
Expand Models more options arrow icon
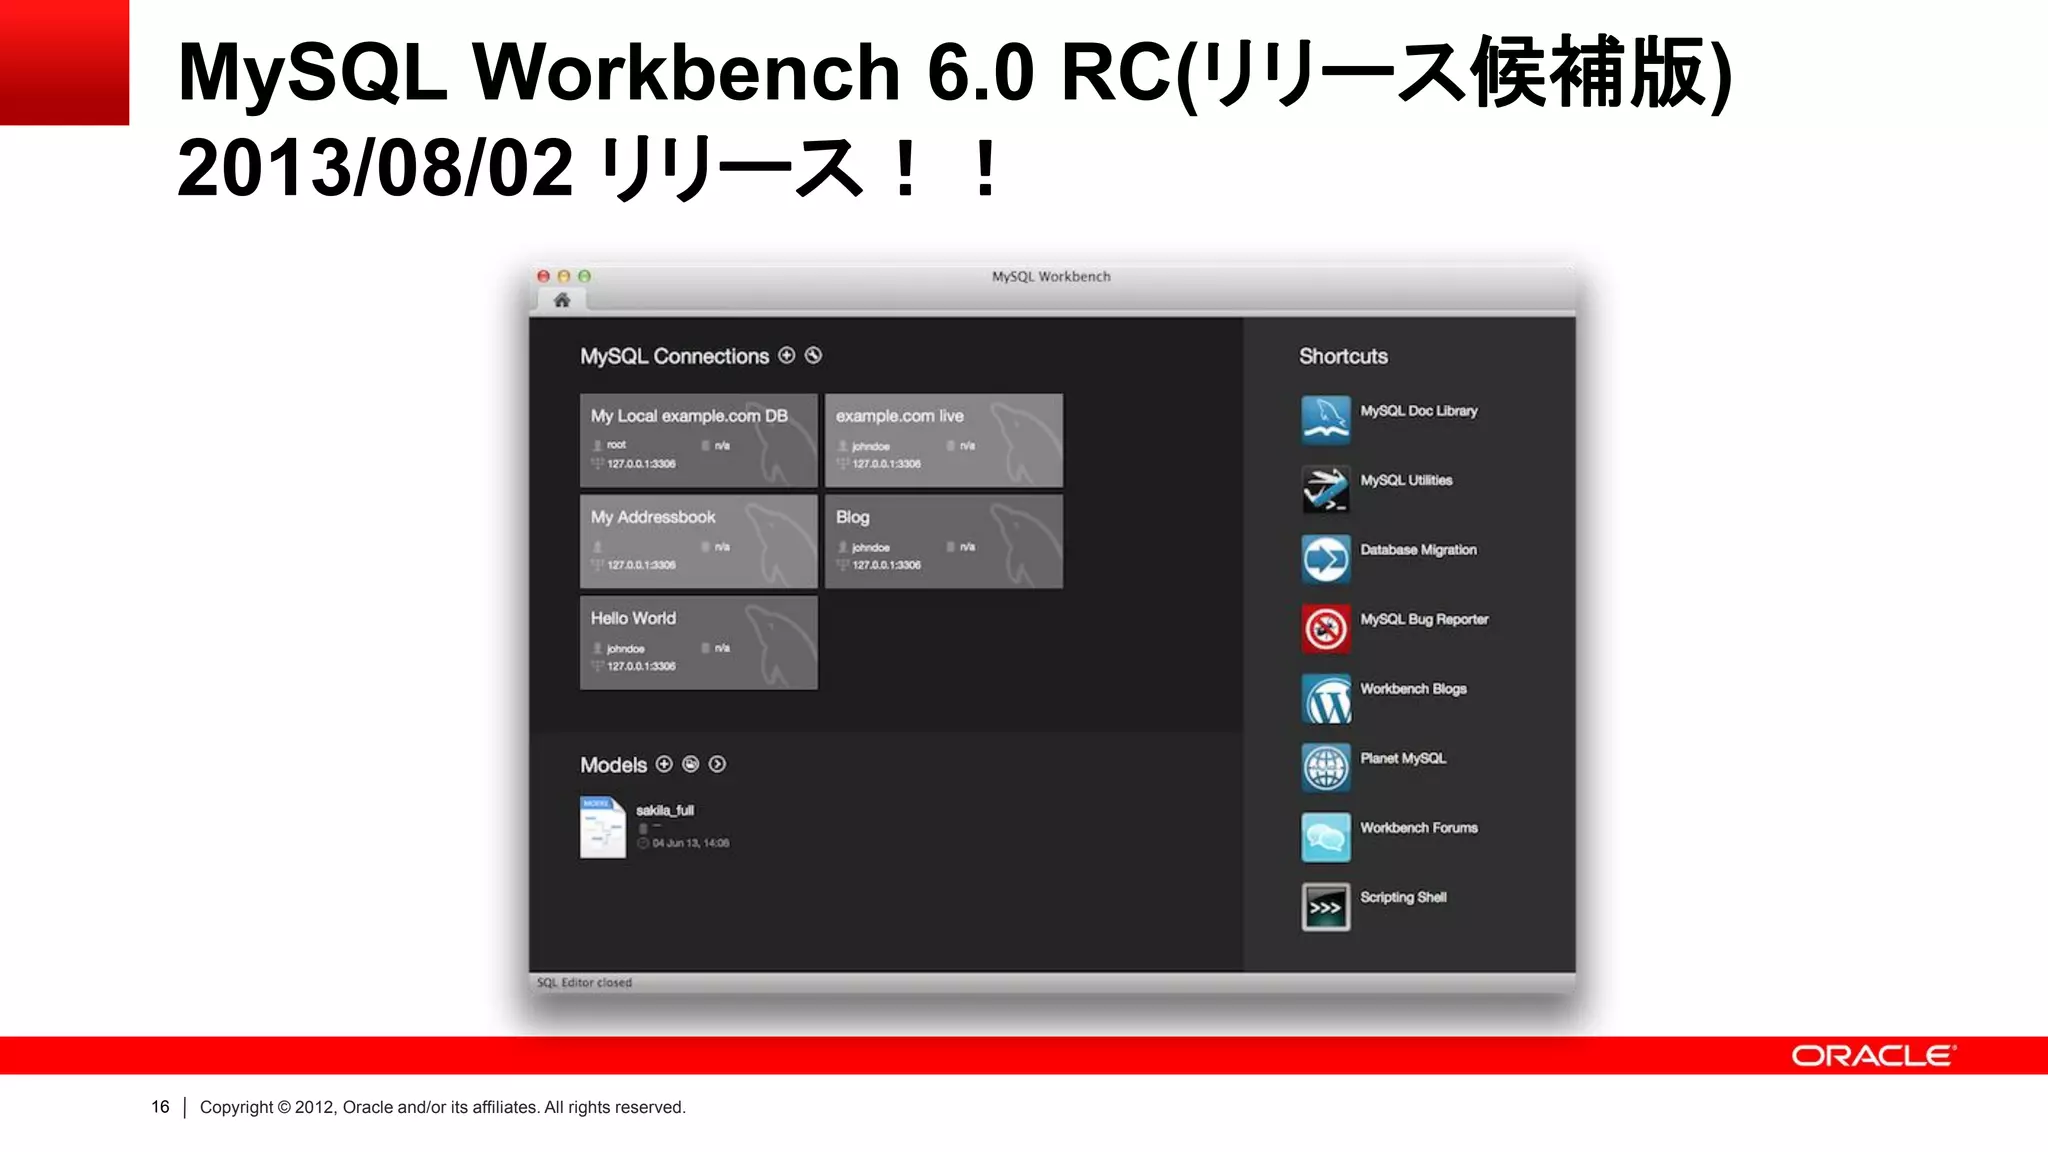pos(717,764)
